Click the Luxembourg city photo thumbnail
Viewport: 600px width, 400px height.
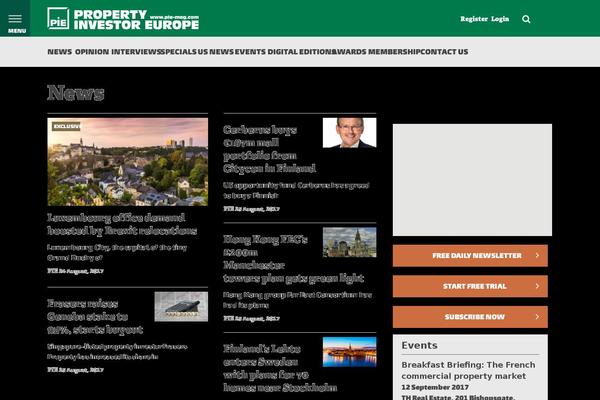point(127,162)
